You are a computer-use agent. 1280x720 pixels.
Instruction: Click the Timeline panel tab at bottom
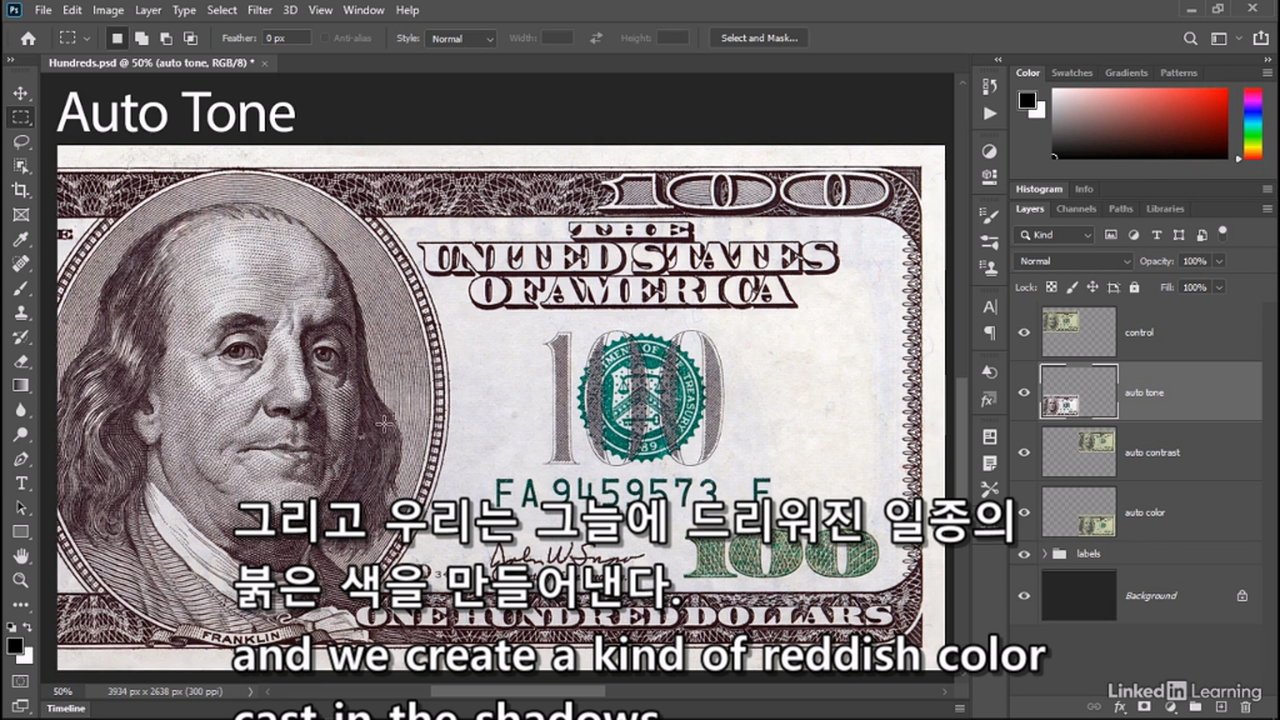tap(66, 708)
